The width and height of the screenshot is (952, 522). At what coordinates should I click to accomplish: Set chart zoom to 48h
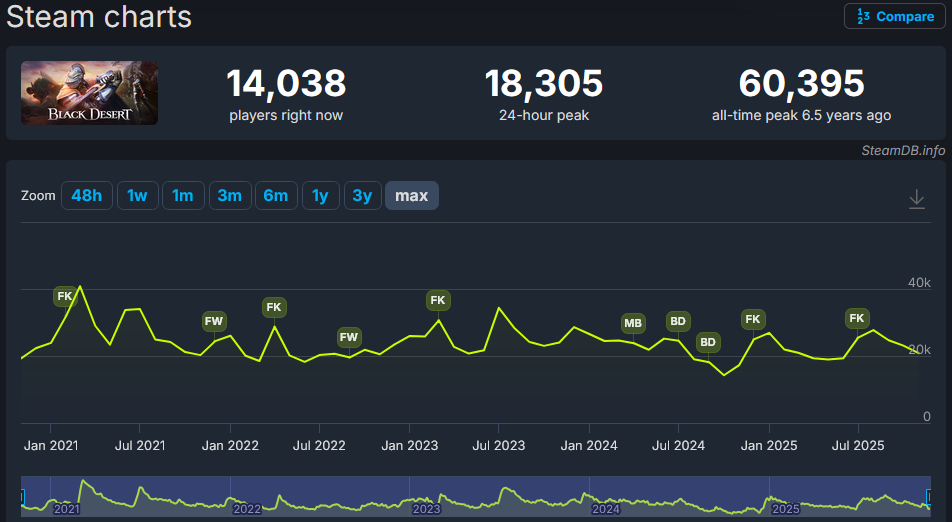point(87,195)
